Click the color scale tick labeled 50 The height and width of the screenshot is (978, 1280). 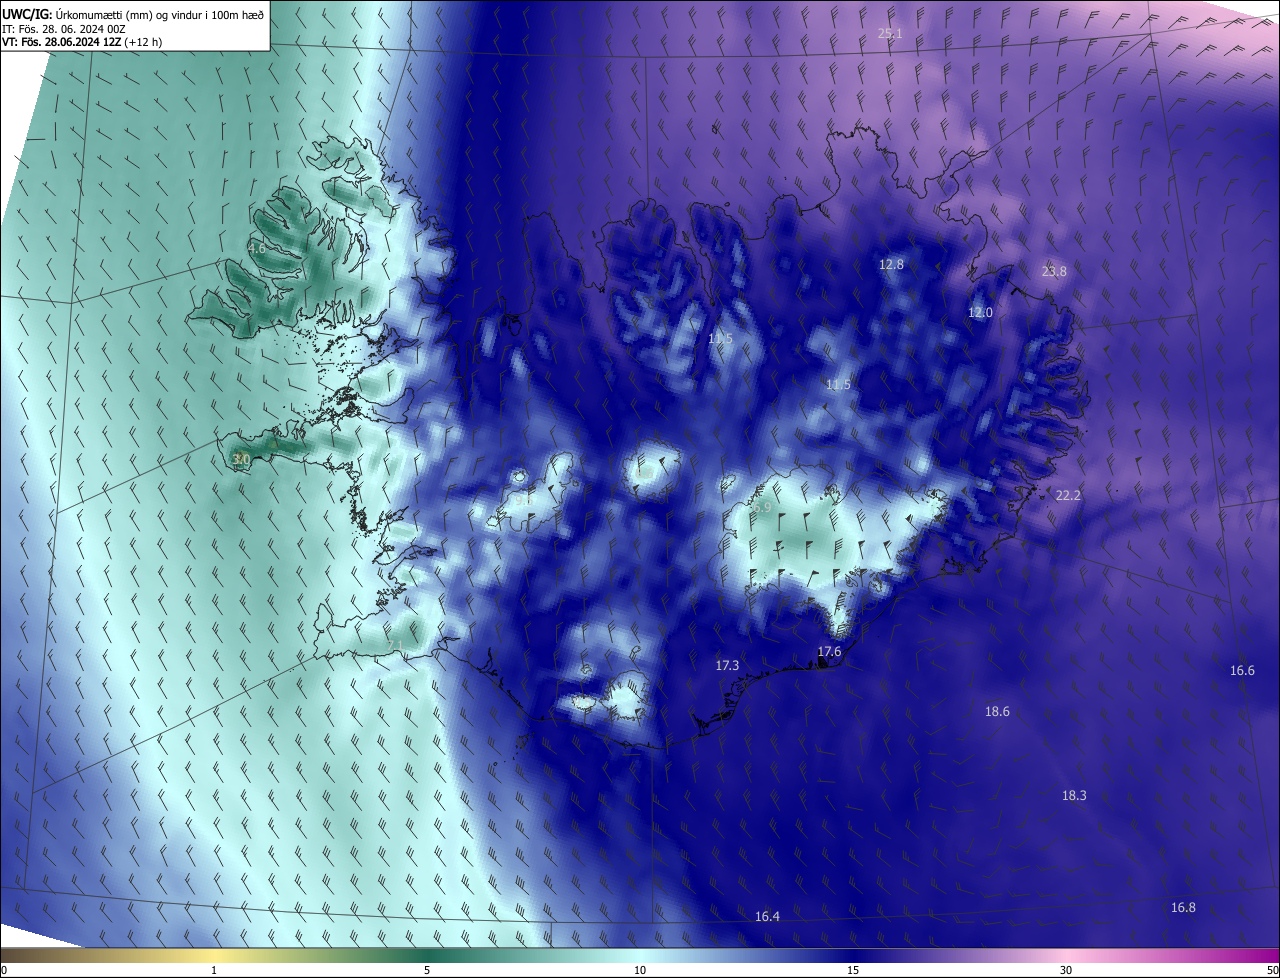coord(1272,971)
